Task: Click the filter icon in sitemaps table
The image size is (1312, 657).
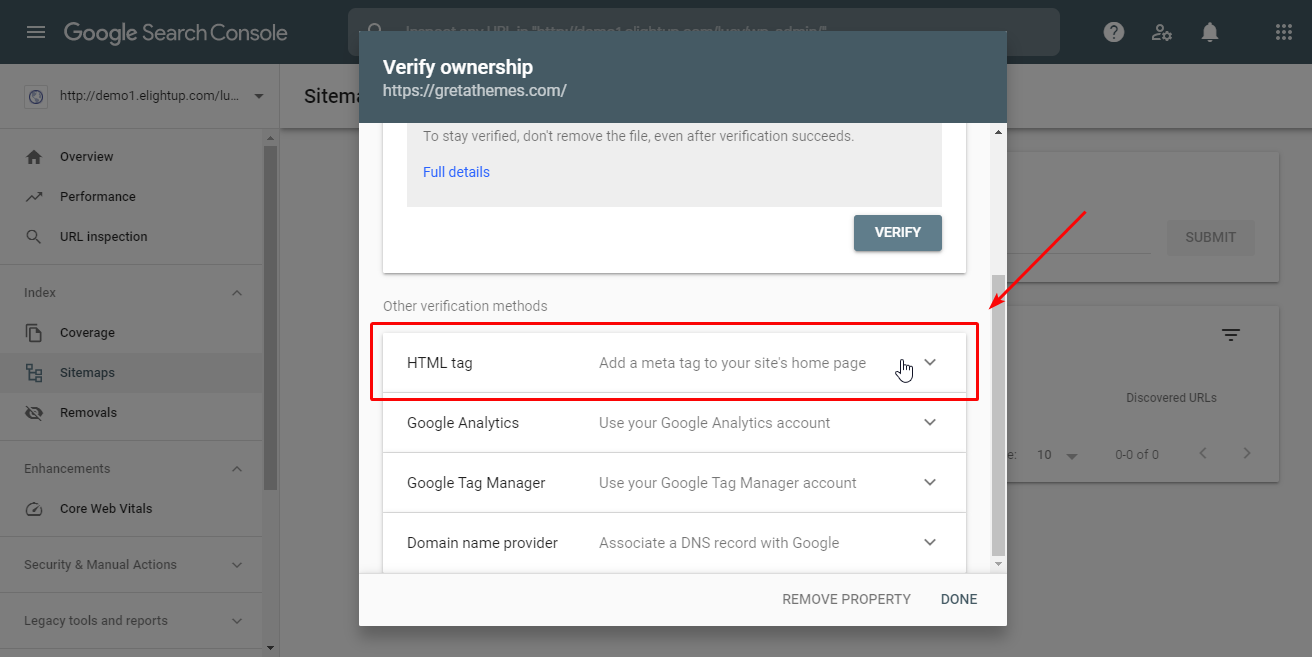Action: 1231,335
